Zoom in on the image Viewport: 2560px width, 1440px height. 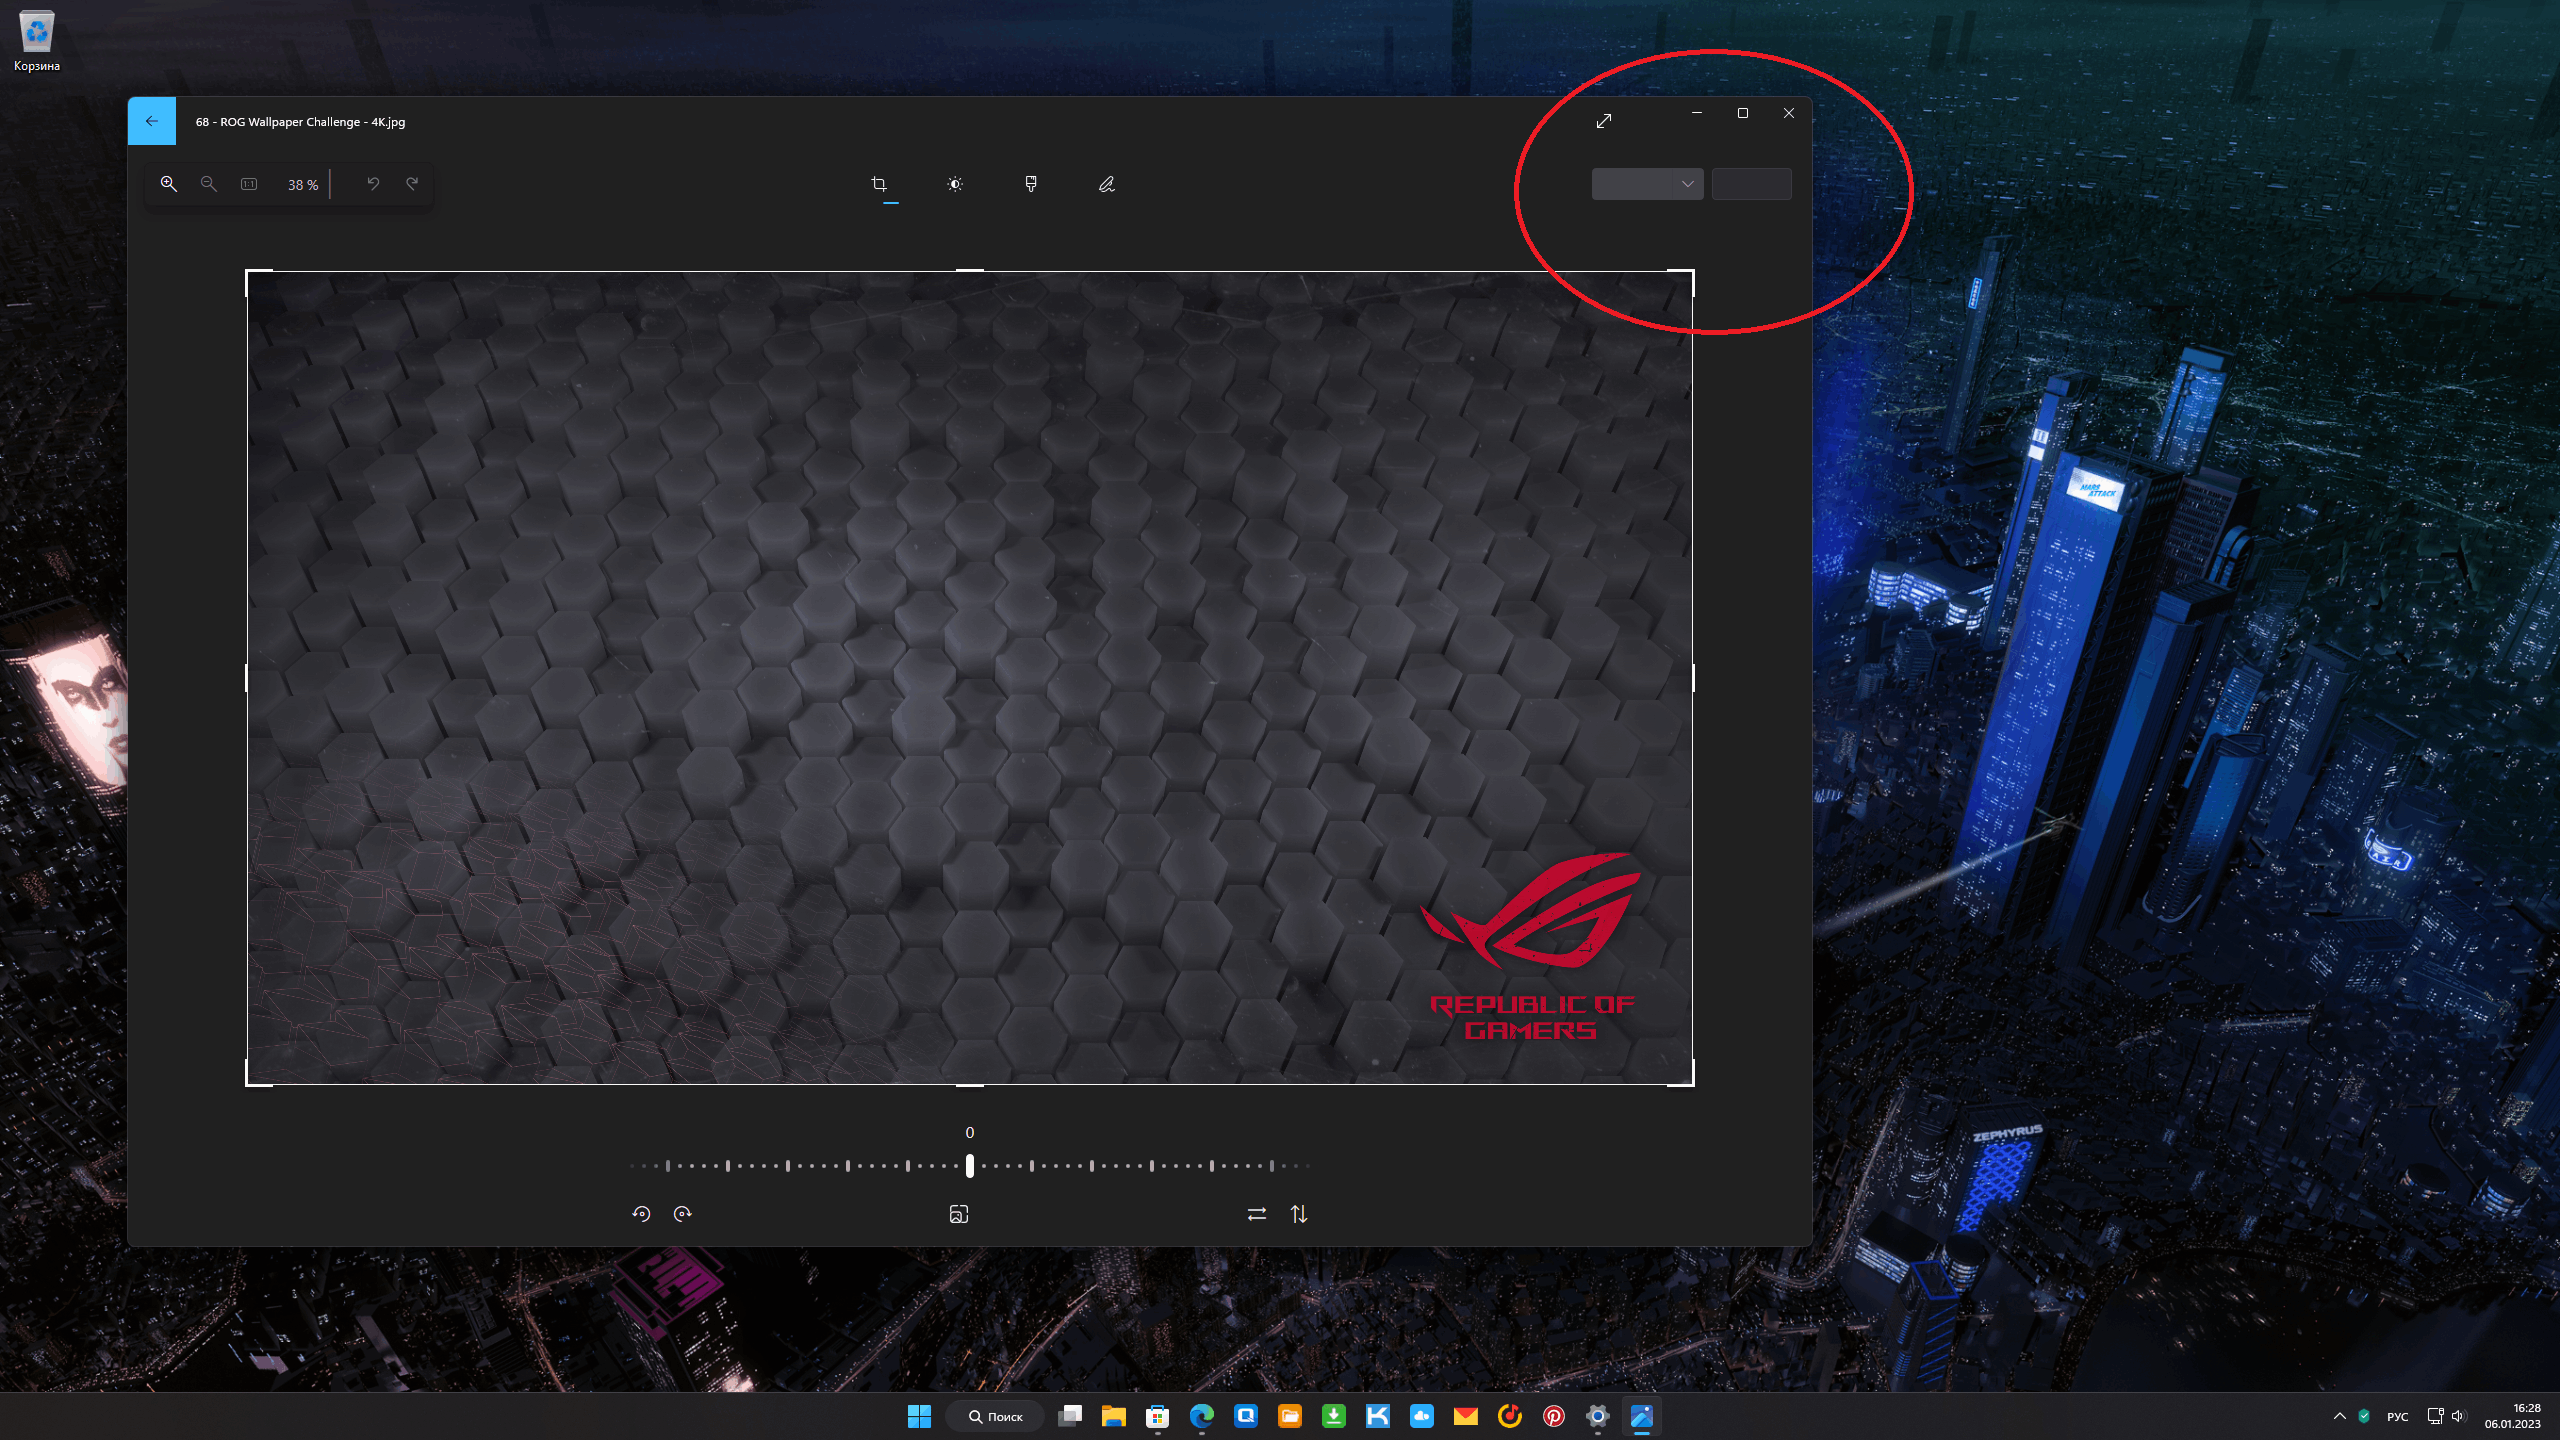click(169, 184)
